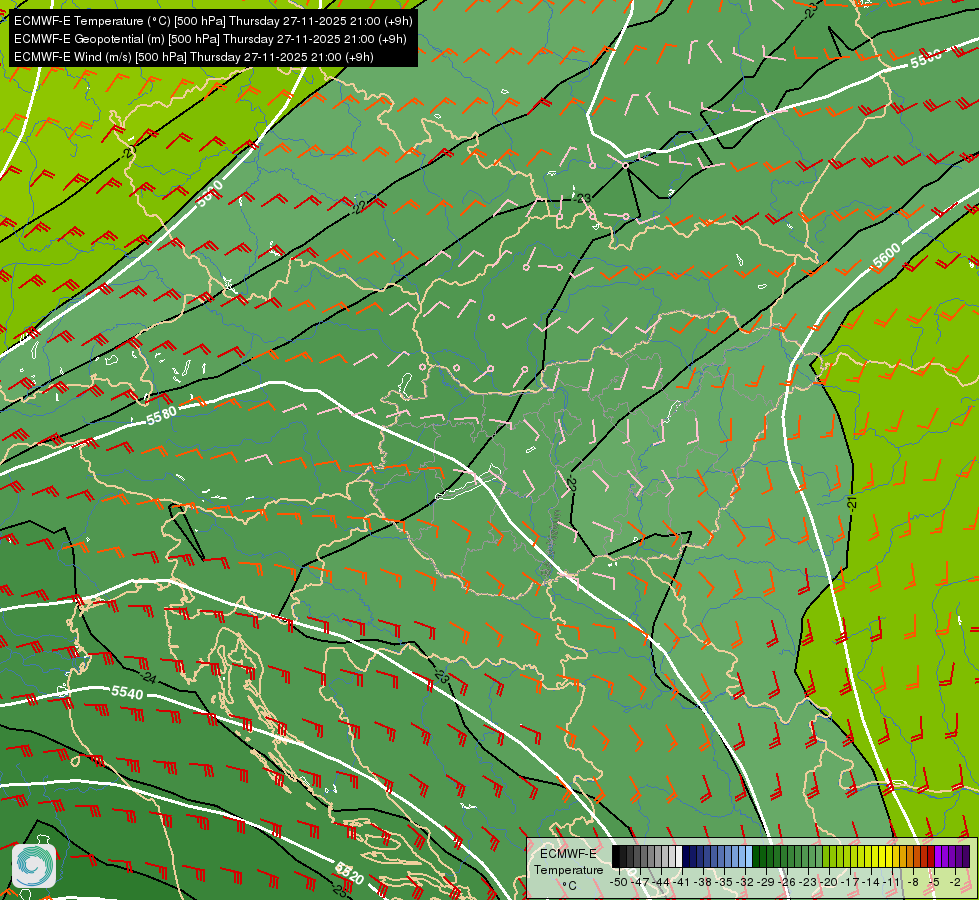Viewport: 979px width, 900px height.
Task: Click the black swatch above the -50 label
Action: point(616,856)
